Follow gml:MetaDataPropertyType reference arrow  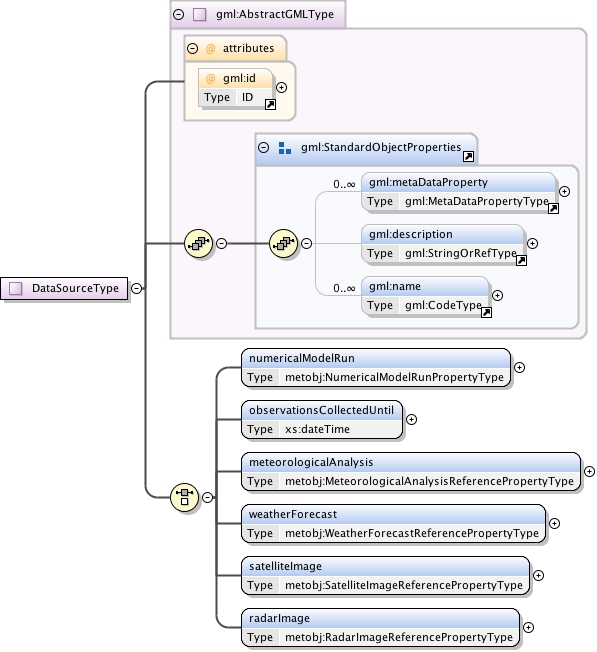(x=553, y=208)
